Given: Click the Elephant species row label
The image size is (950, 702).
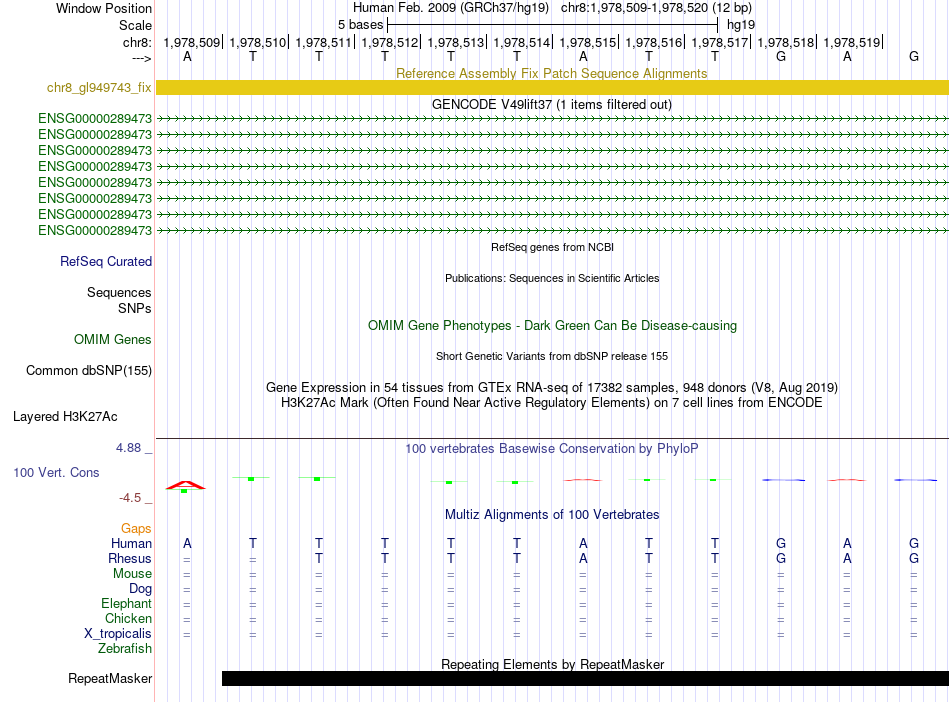Looking at the screenshot, I should tap(126, 603).
